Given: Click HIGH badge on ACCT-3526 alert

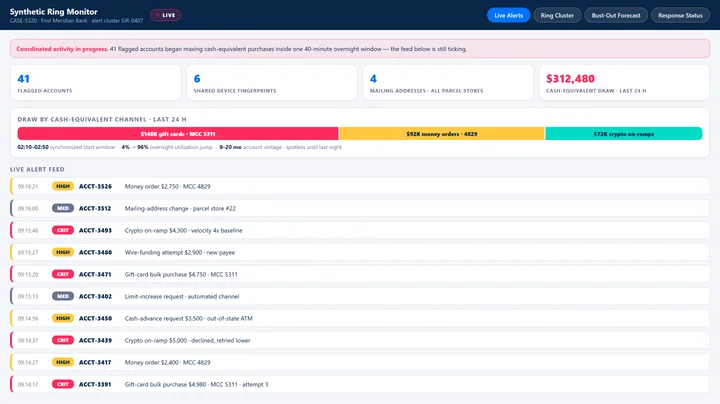Looking at the screenshot, I should click(x=63, y=186).
